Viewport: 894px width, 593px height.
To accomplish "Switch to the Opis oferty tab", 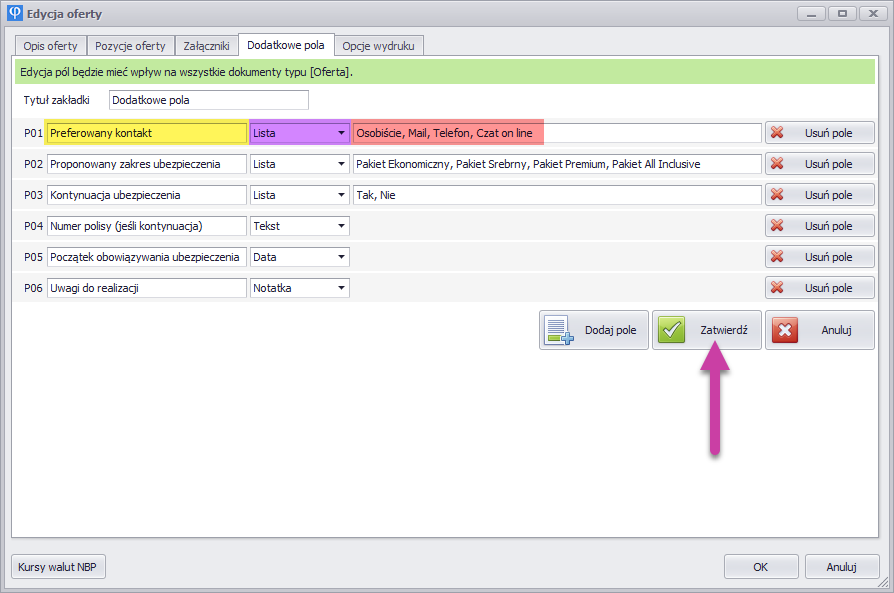I will click(x=50, y=46).
